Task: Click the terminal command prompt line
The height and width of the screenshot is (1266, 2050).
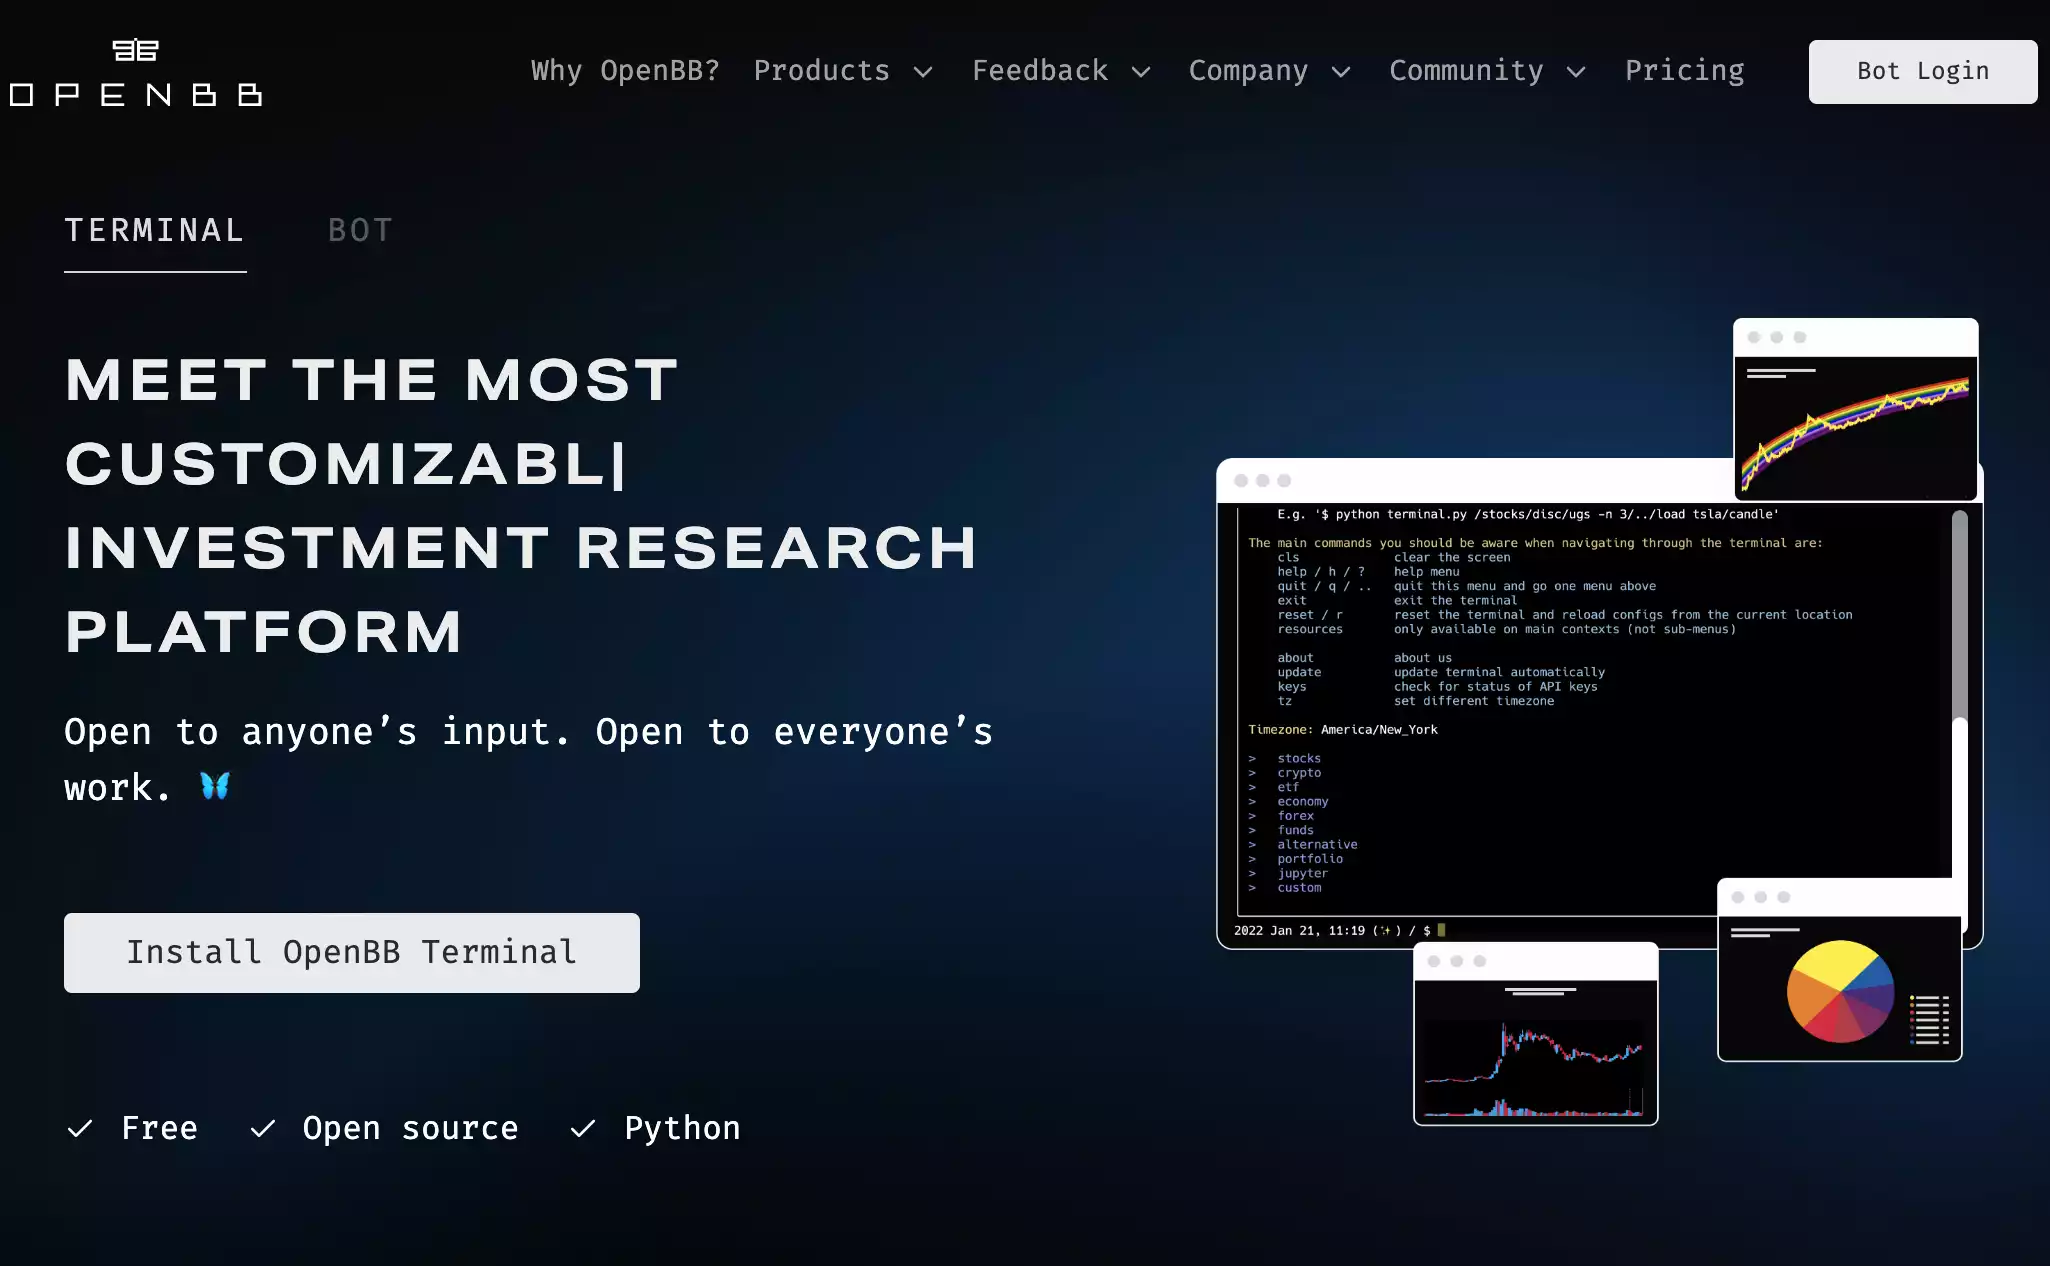Action: coord(1340,930)
